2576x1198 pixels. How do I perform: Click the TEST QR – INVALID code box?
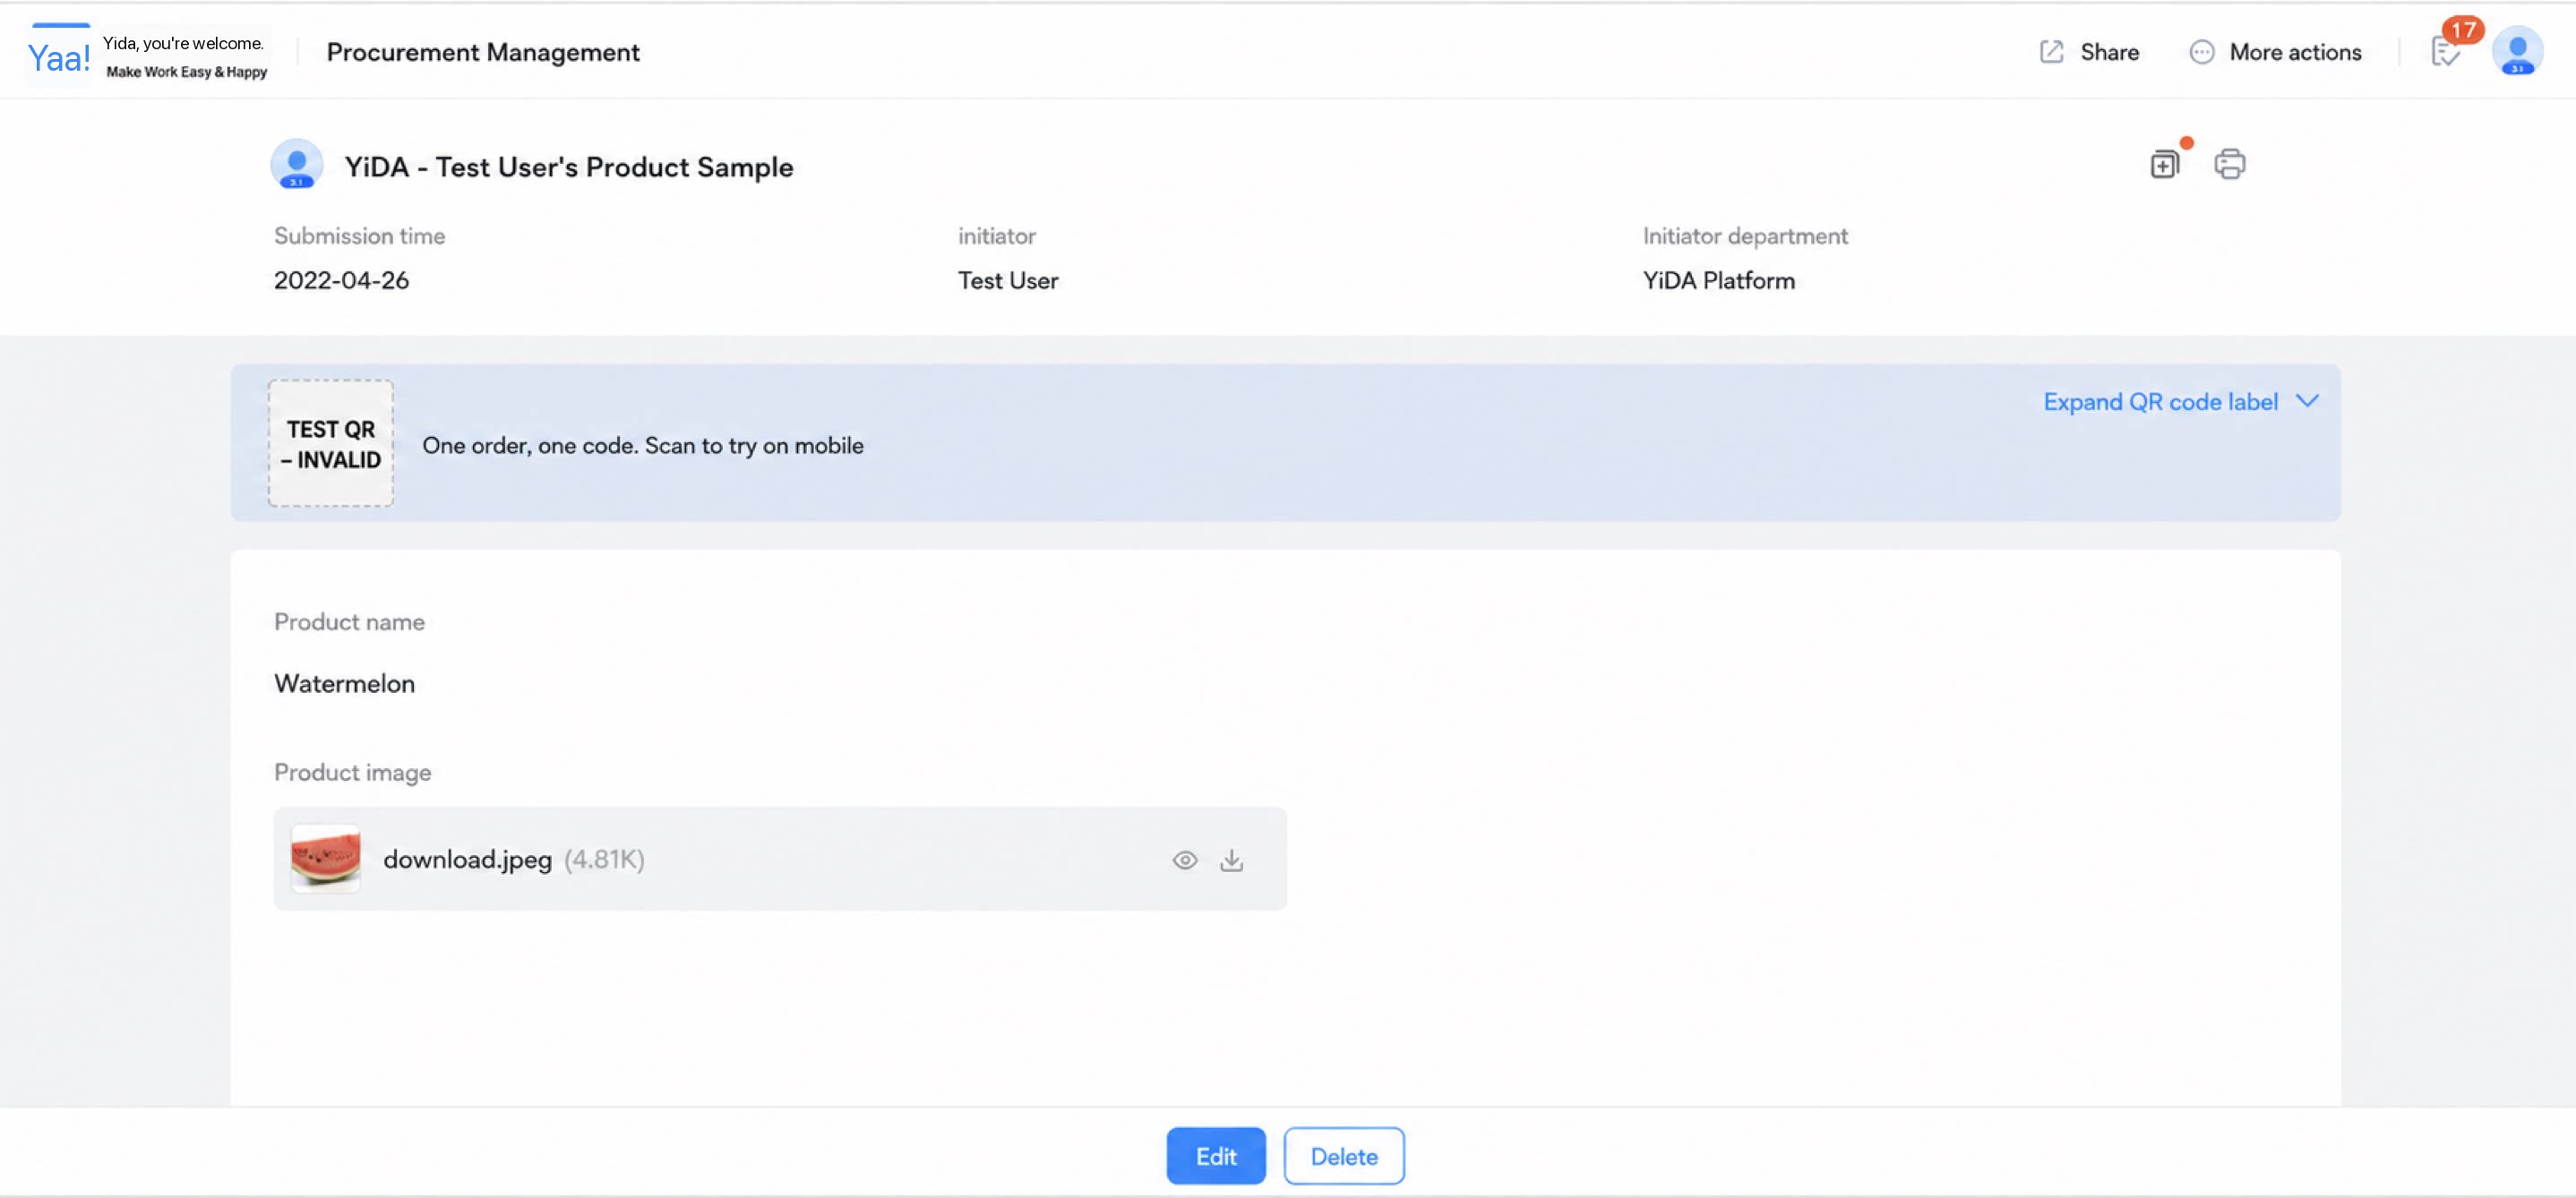click(331, 443)
